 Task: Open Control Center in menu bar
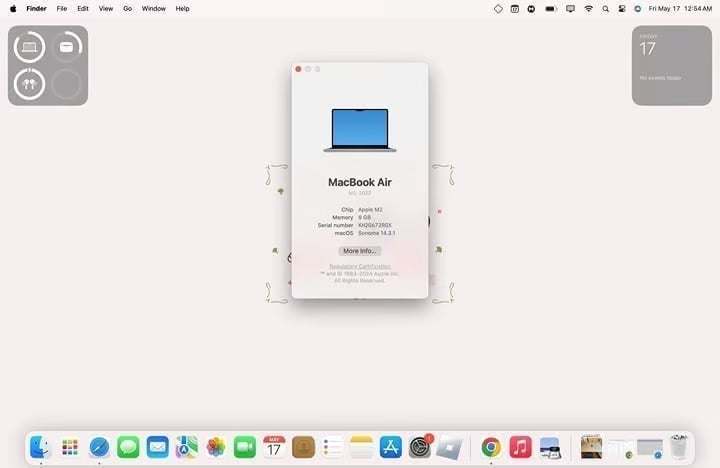click(622, 9)
